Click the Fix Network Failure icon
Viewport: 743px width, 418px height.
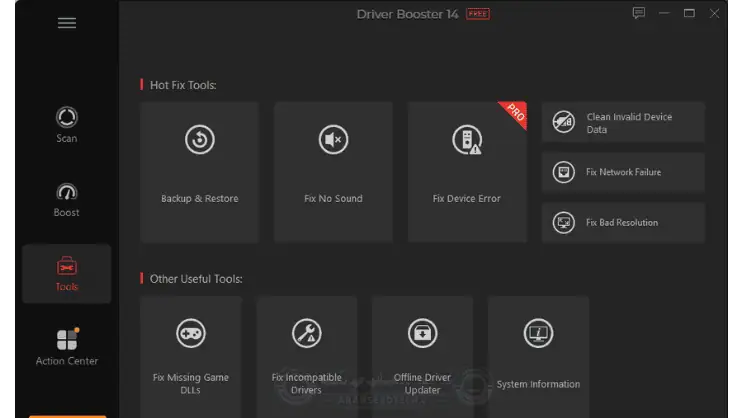pyautogui.click(x=563, y=172)
